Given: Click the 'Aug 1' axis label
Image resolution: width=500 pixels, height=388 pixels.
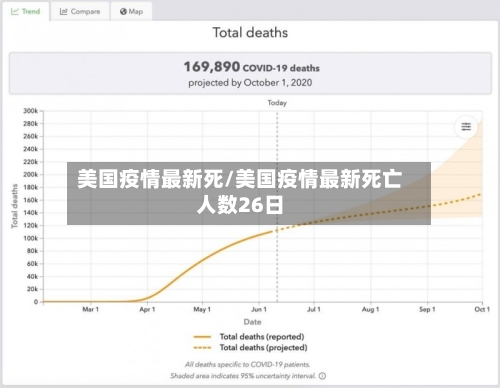Looking at the screenshot, I should (x=371, y=310).
